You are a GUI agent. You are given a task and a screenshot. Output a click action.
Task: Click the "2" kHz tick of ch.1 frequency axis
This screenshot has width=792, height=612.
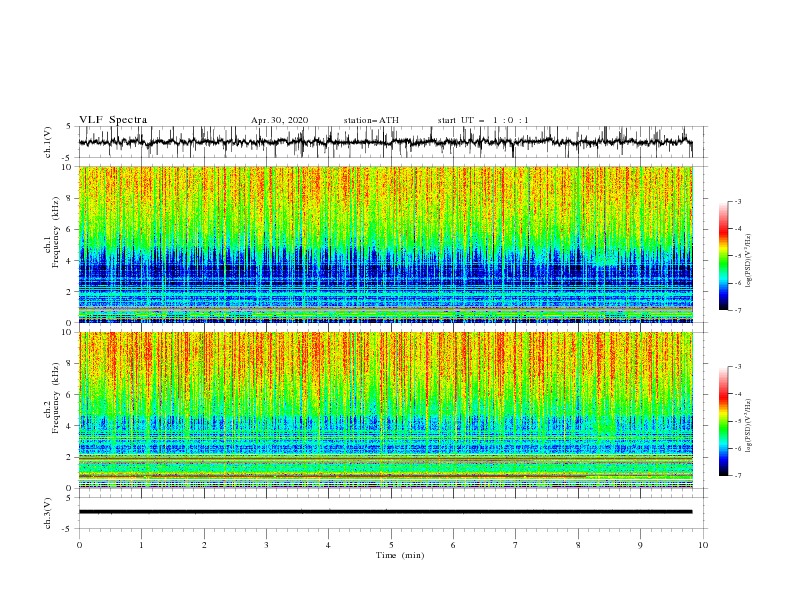coord(71,292)
